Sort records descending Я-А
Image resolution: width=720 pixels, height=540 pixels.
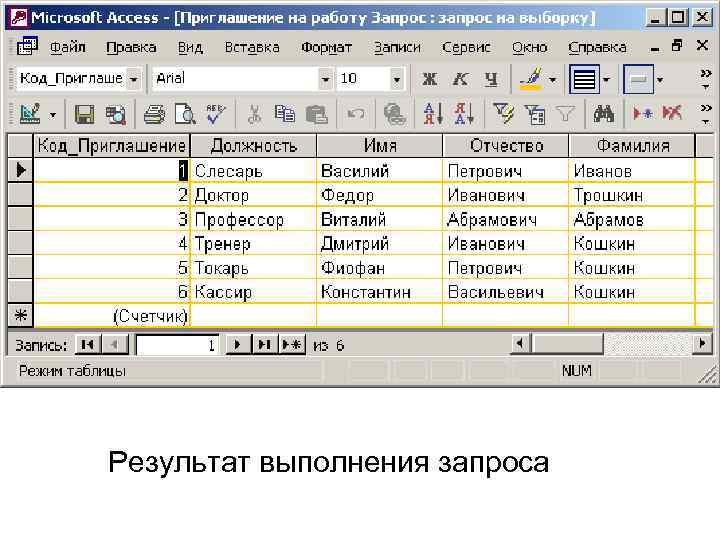pos(464,114)
